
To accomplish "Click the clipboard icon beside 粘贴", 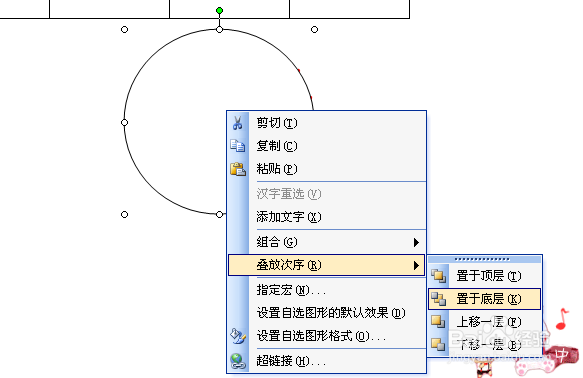I will coord(238,169).
